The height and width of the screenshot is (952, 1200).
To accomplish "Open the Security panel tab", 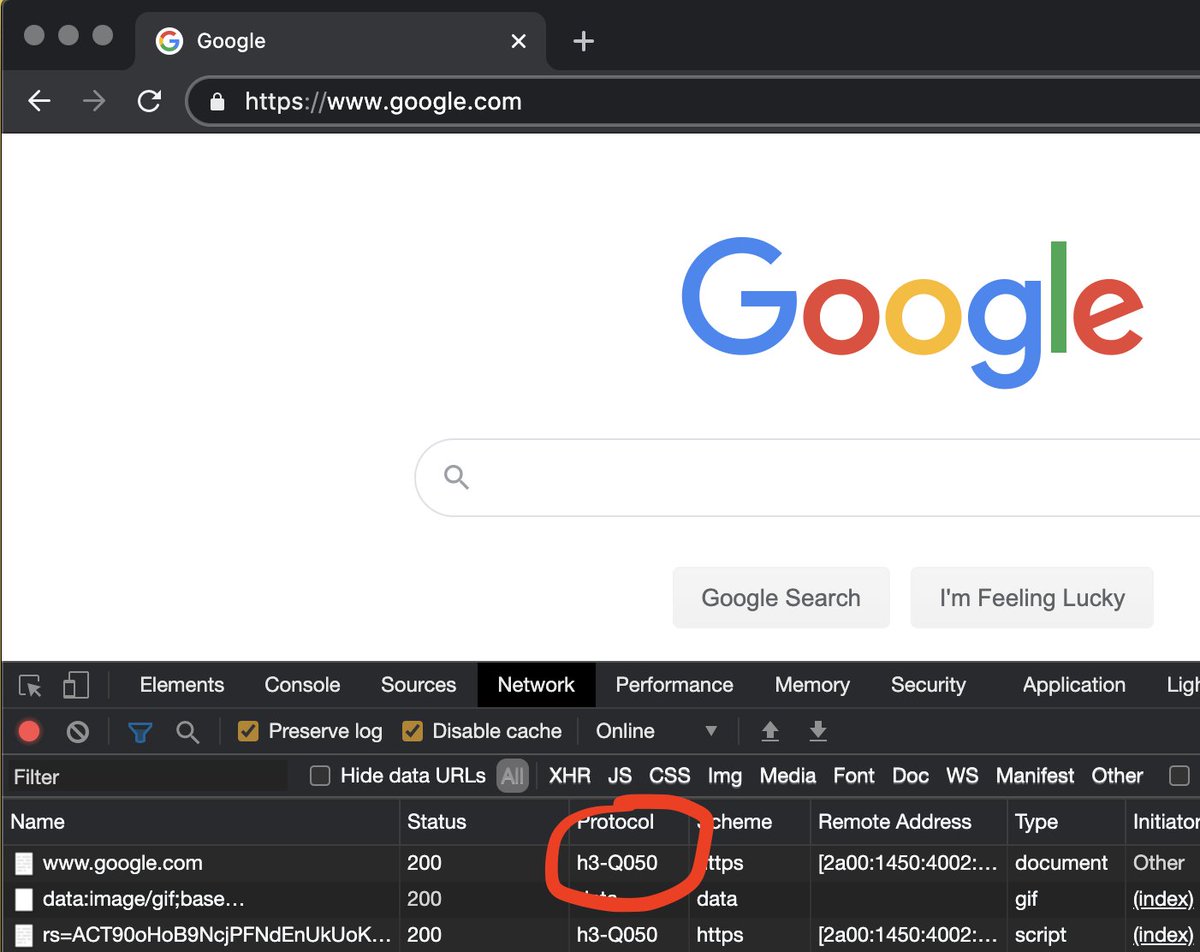I will click(928, 685).
